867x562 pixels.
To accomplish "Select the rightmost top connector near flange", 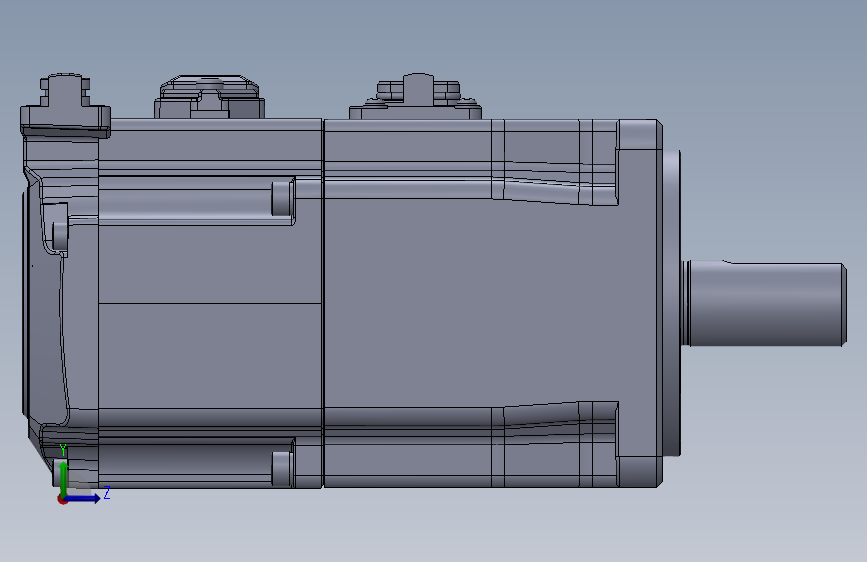I will click(x=415, y=96).
